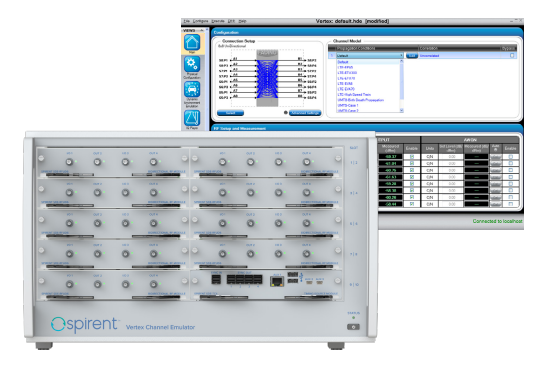539x368 pixels.
Task: Open the File Player view icon
Action: 192,118
